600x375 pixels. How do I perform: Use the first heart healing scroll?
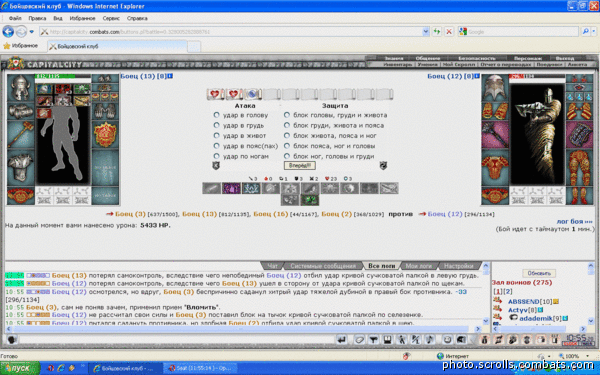(x=215, y=94)
